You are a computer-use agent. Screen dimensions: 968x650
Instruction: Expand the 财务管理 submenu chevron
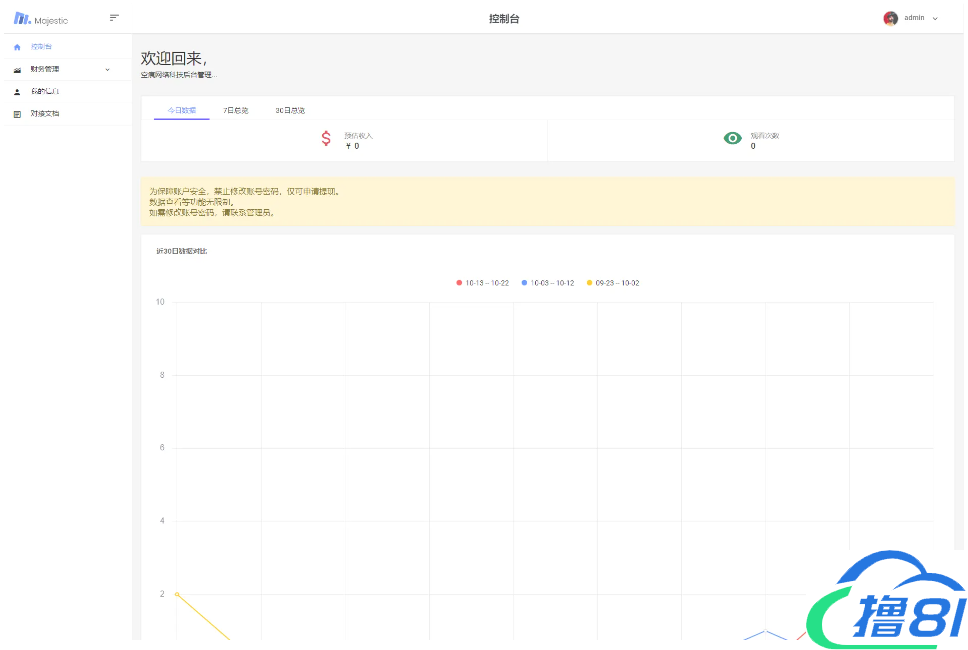click(107, 70)
